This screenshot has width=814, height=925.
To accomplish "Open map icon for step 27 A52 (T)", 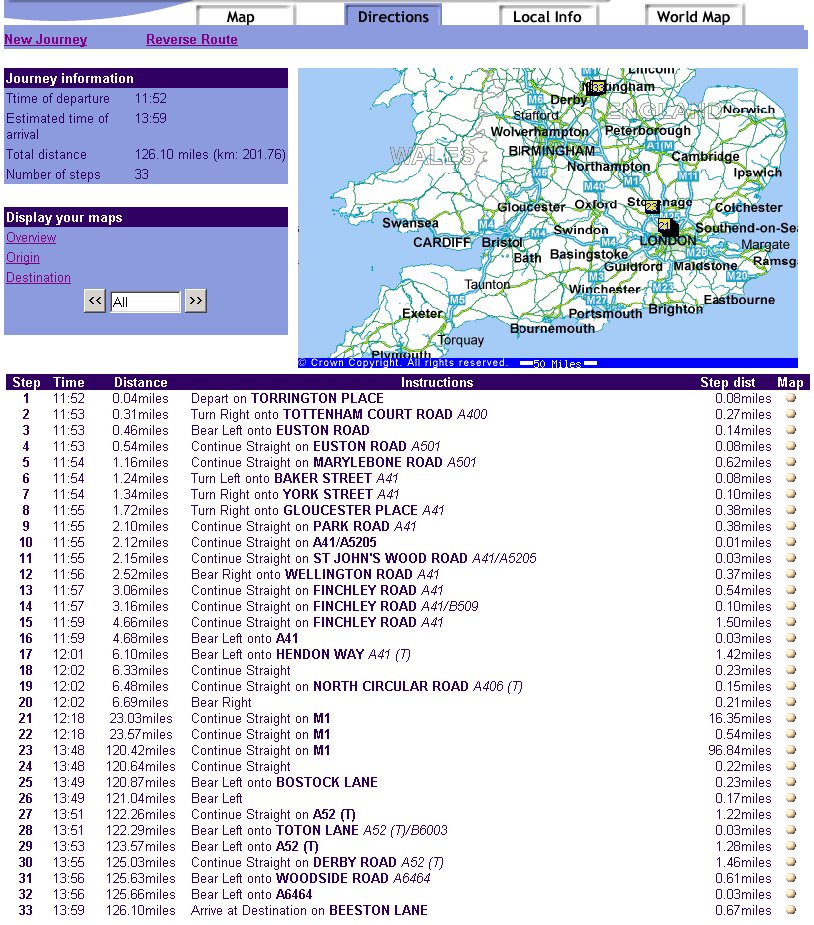I will click(x=790, y=814).
